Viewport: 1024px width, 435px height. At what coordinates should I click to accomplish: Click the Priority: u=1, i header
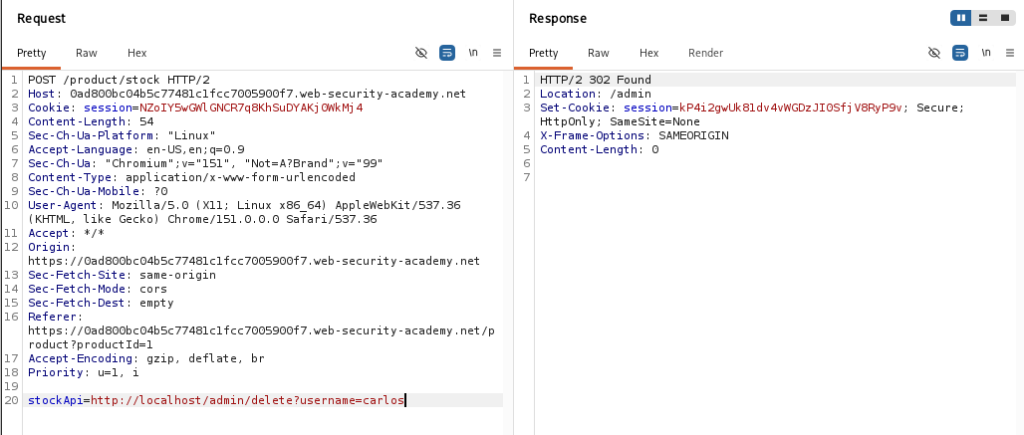(x=84, y=372)
